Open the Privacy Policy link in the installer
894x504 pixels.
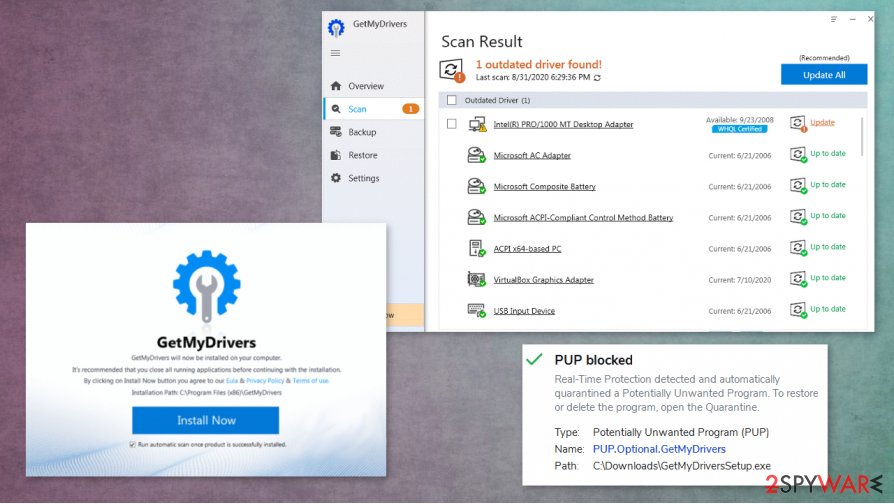pos(265,381)
